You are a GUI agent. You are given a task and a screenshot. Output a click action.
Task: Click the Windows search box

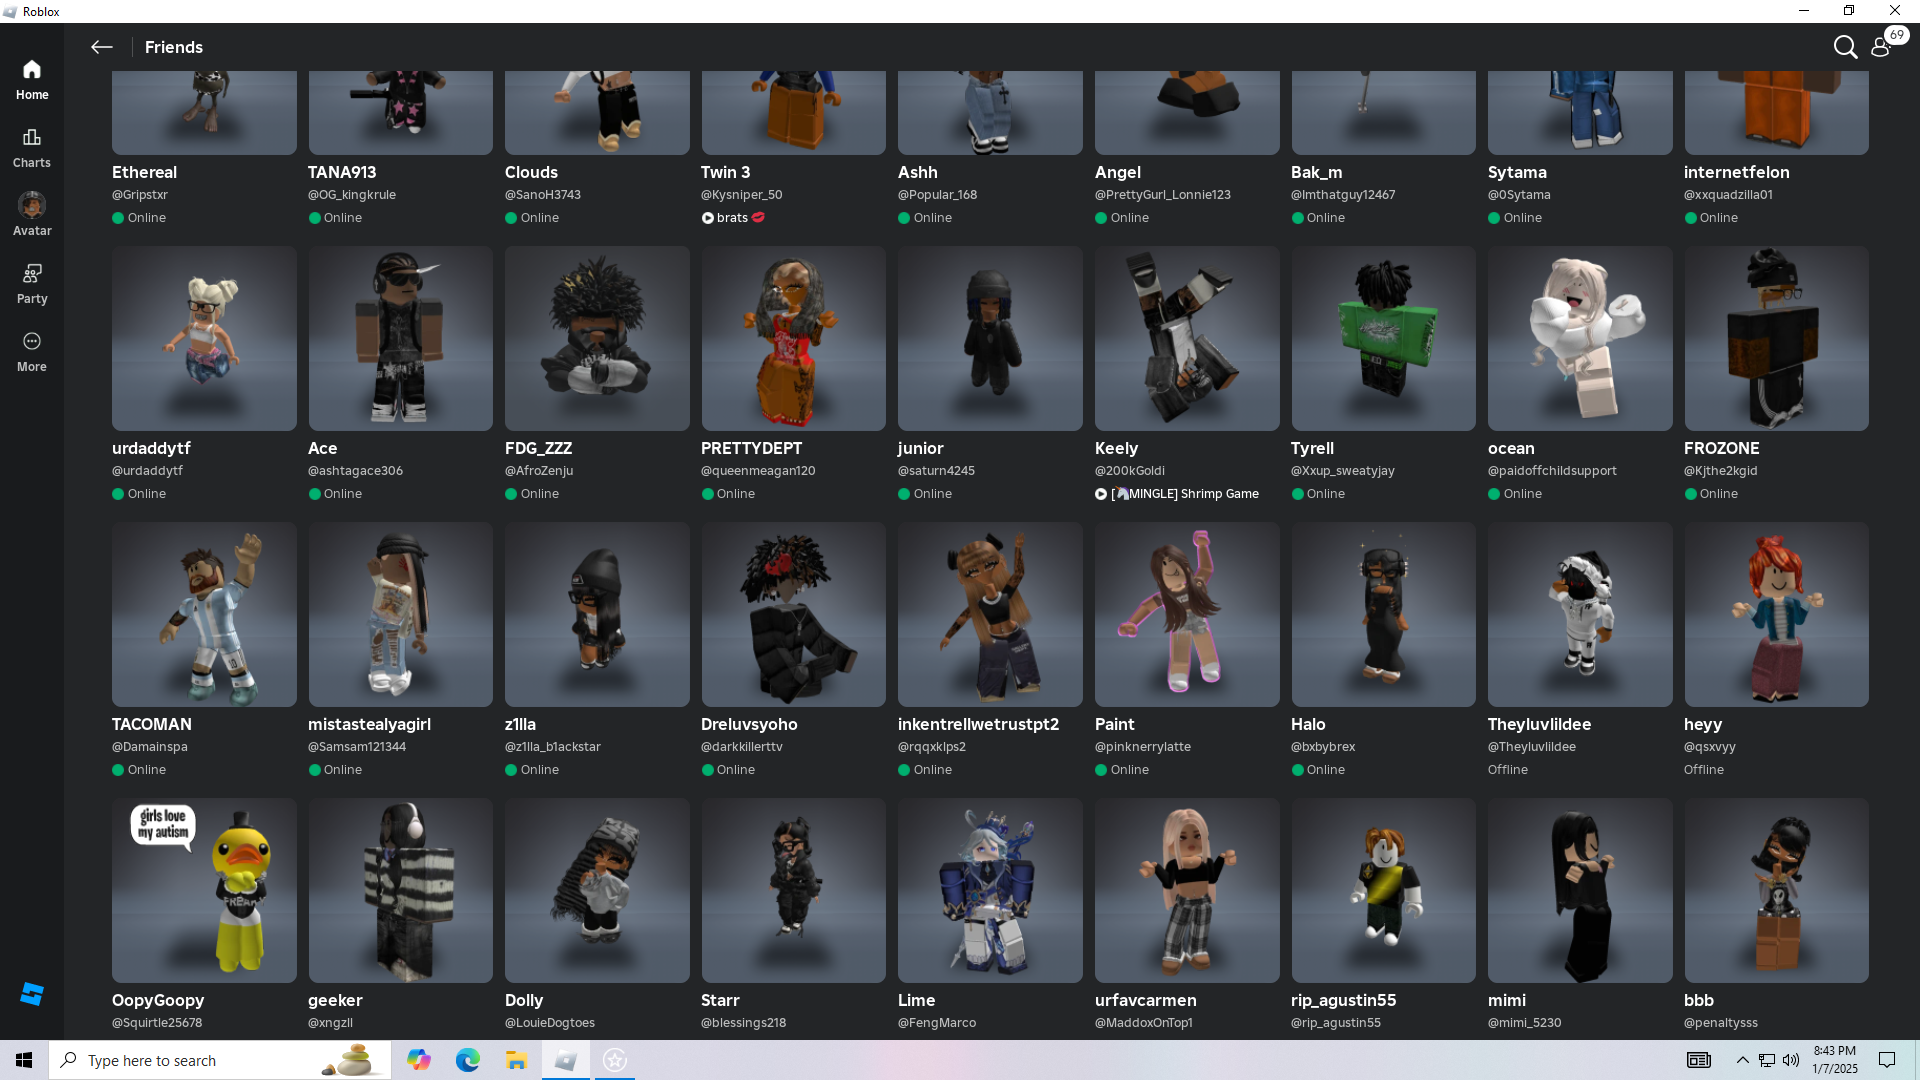point(220,1060)
